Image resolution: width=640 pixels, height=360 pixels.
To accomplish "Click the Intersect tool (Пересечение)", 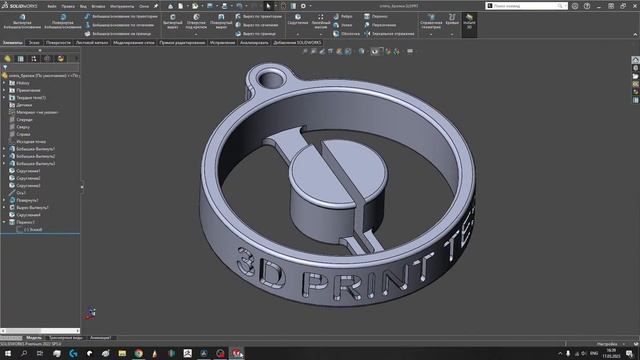I will pos(380,25).
